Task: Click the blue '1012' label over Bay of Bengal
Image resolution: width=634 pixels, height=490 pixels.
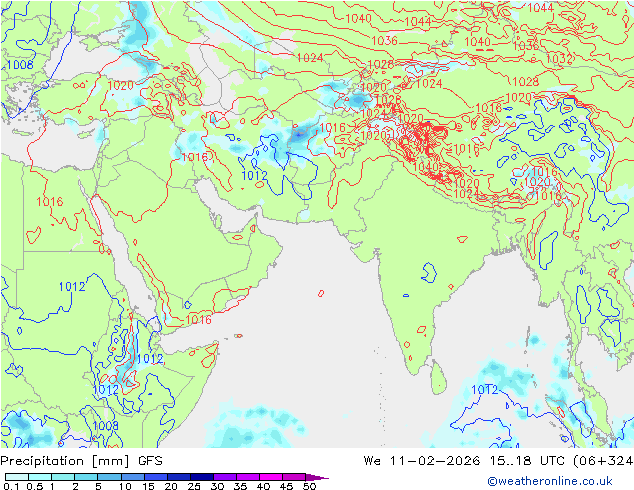Action: pyautogui.click(x=485, y=390)
